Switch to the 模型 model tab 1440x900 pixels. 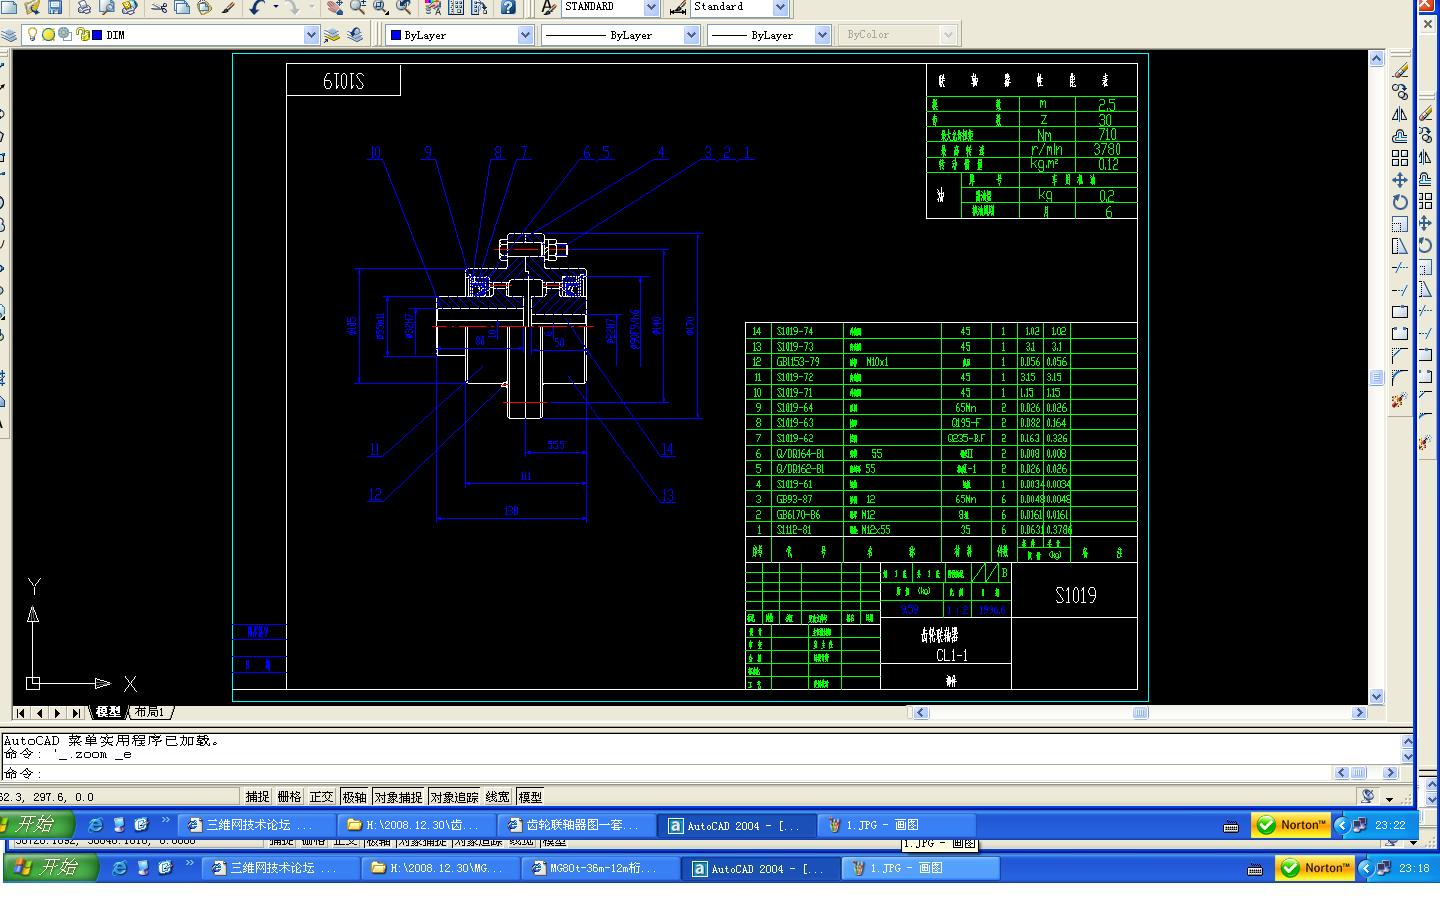coord(108,712)
